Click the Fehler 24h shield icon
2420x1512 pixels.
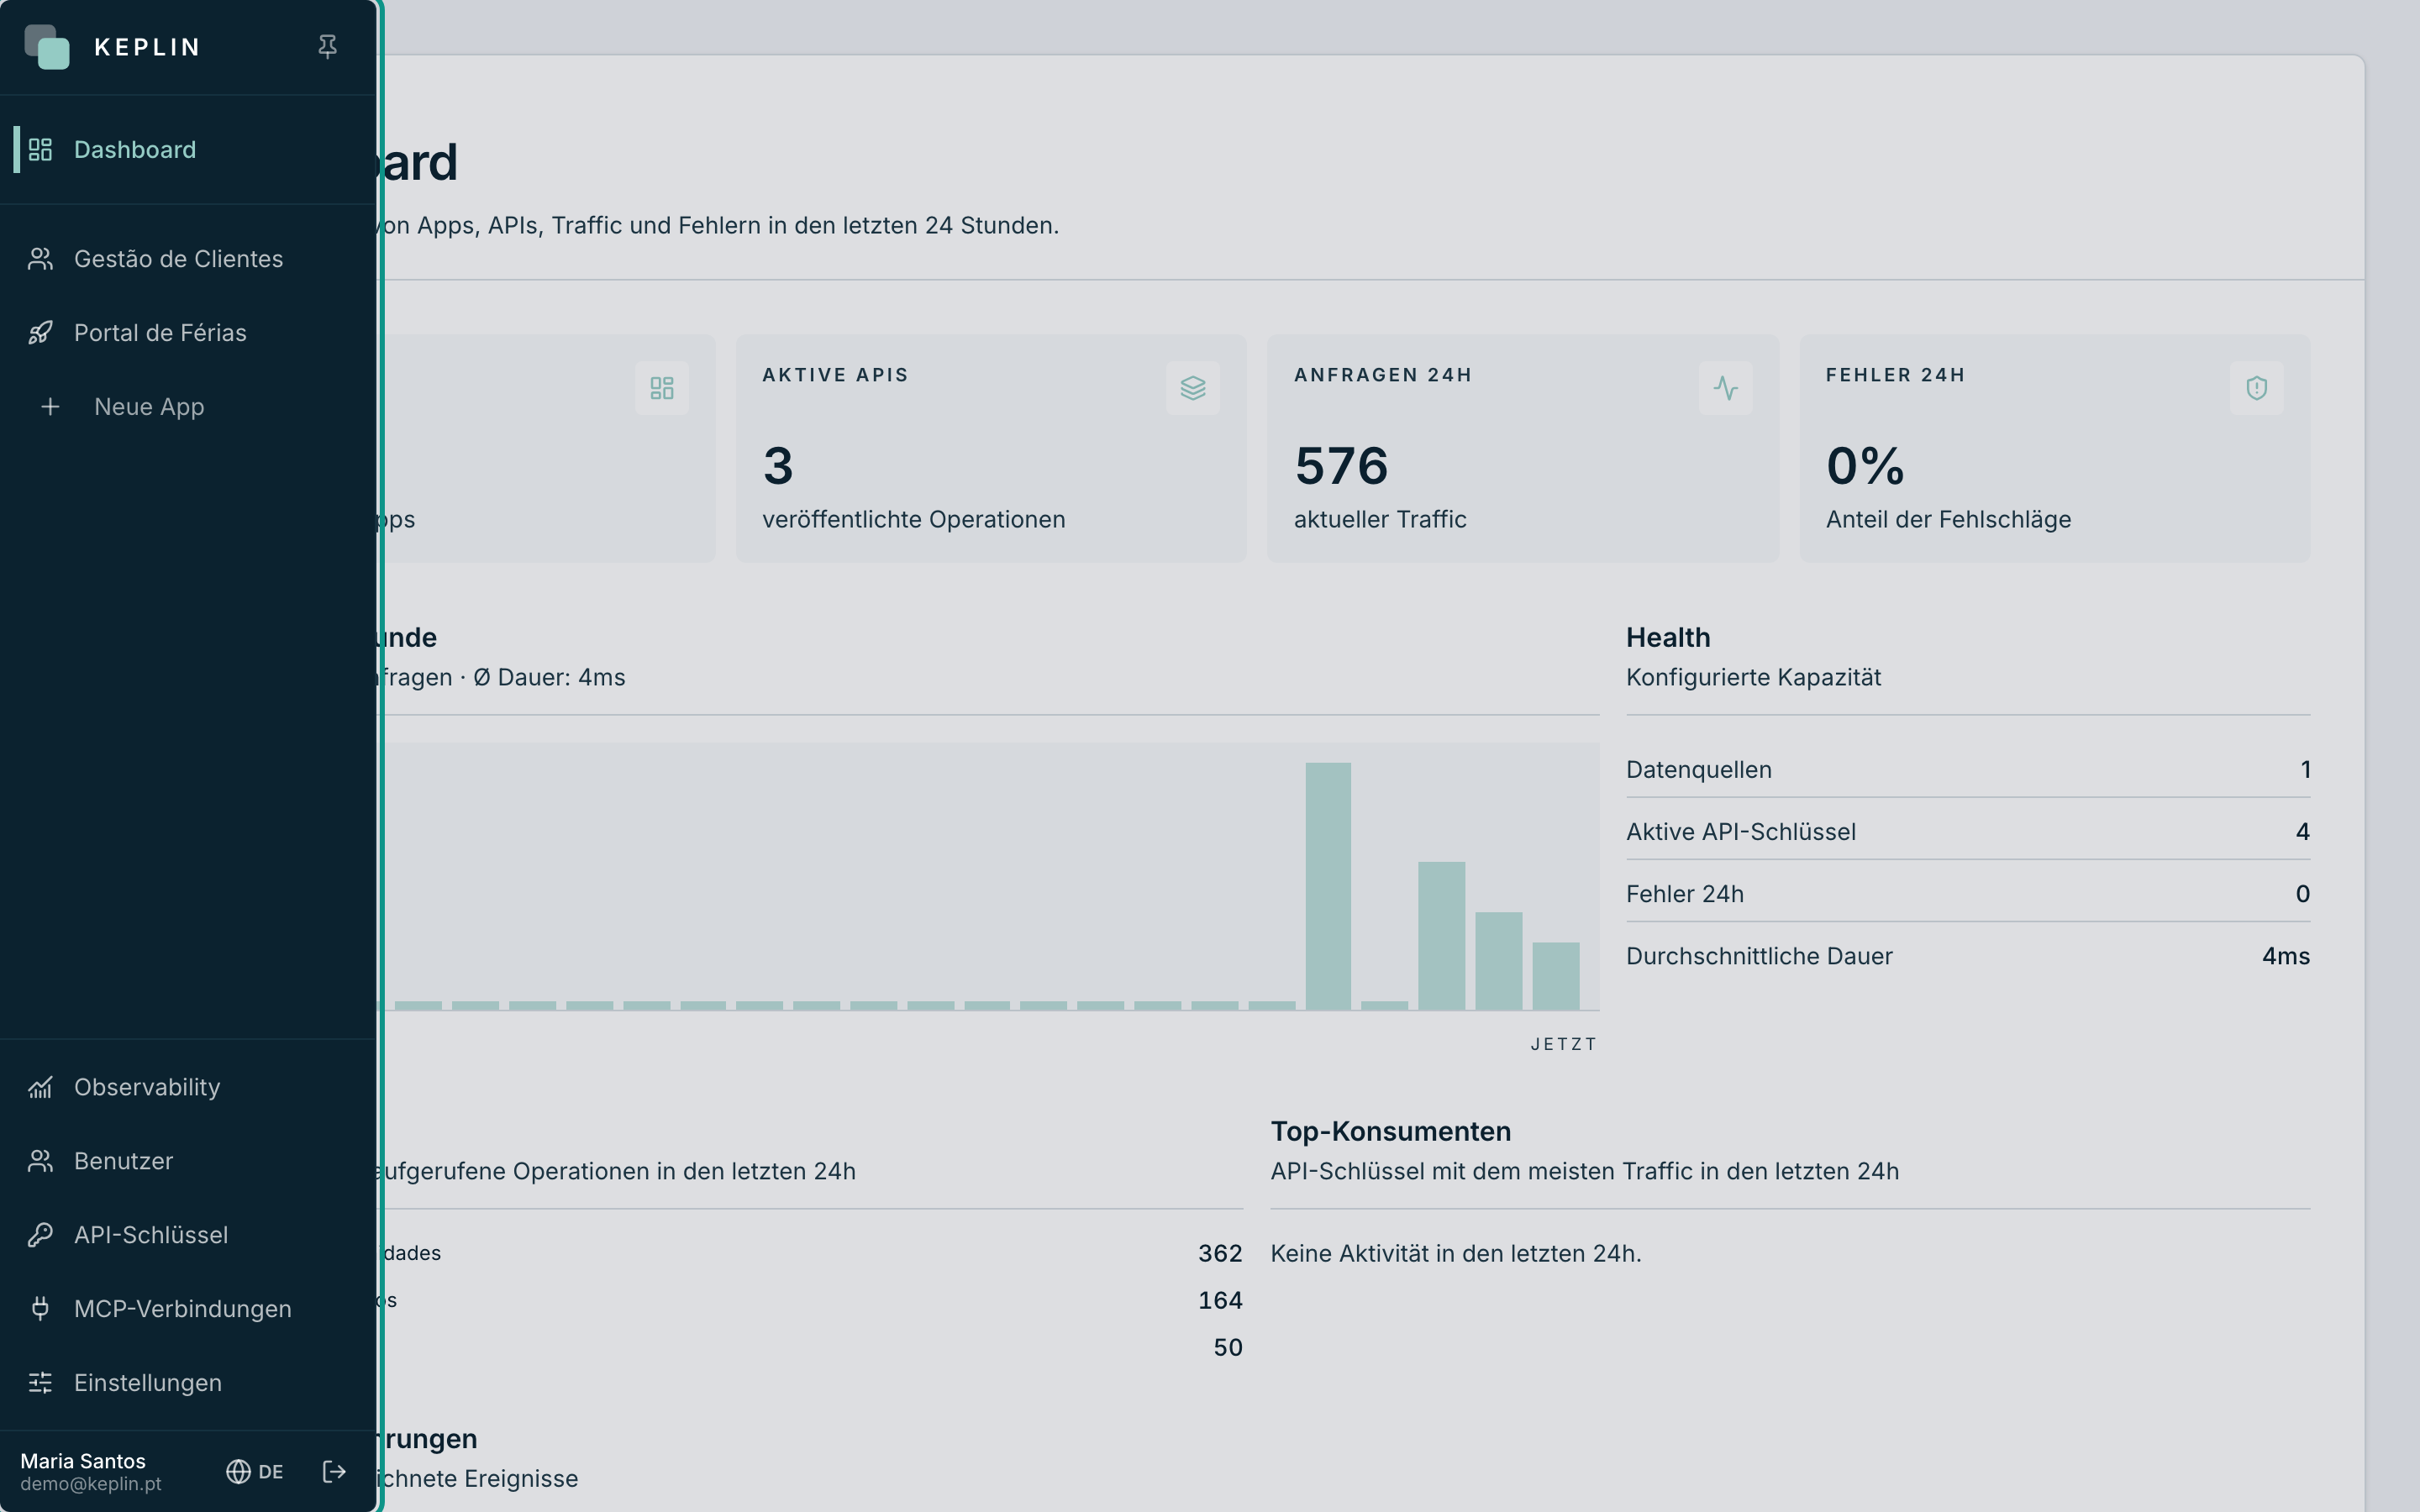[x=2256, y=388]
